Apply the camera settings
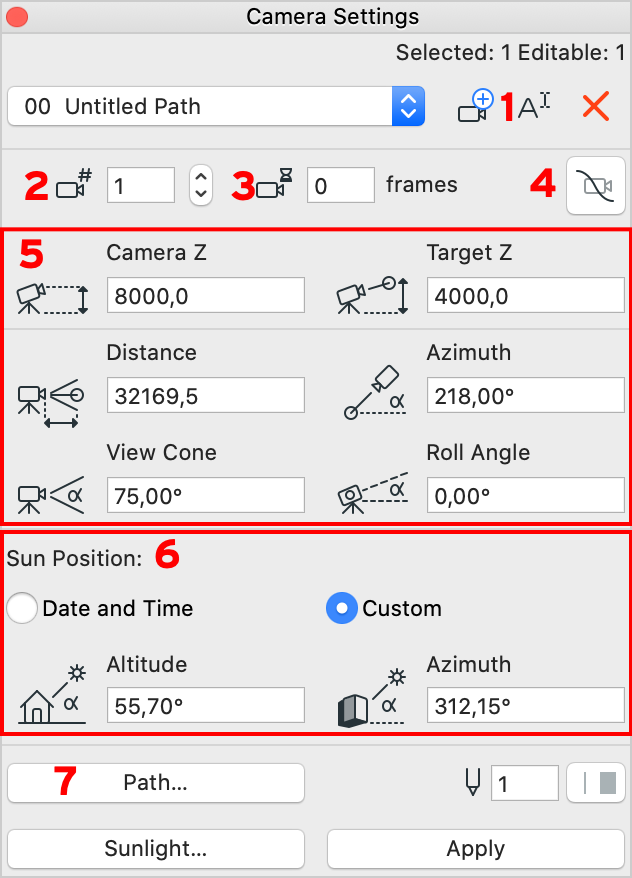632x878 pixels. tap(476, 849)
